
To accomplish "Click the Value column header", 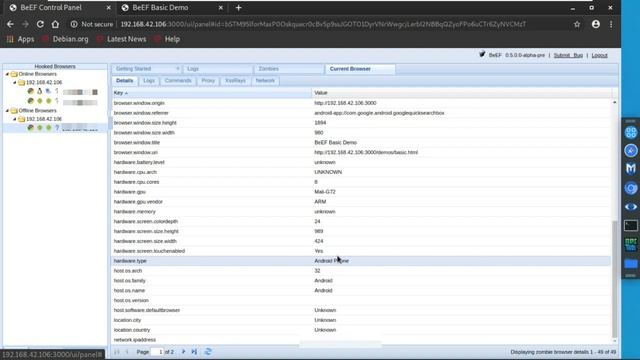I will pyautogui.click(x=461, y=93).
